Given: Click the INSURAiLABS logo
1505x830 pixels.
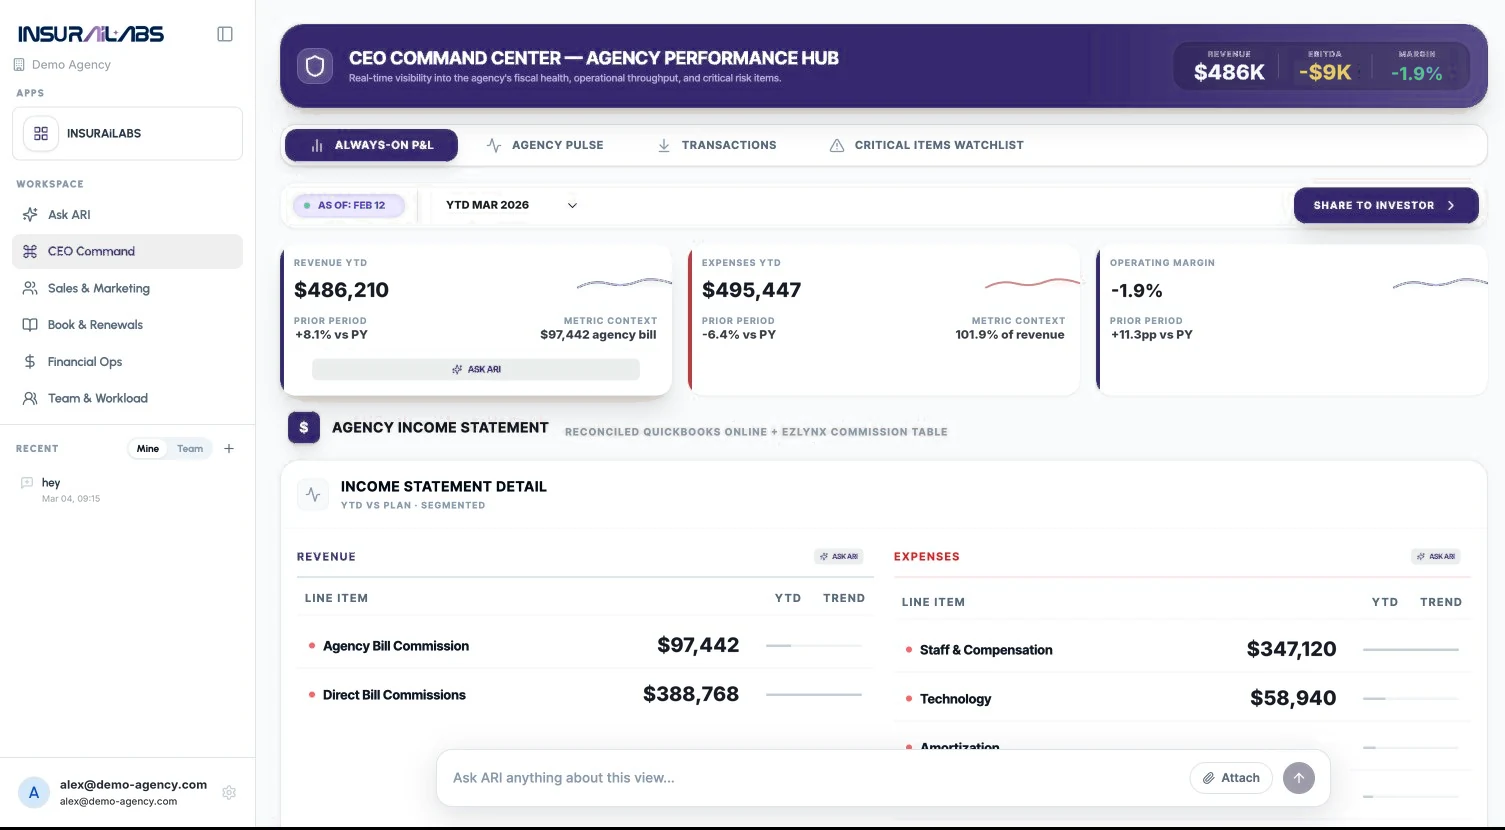Looking at the screenshot, I should [91, 34].
